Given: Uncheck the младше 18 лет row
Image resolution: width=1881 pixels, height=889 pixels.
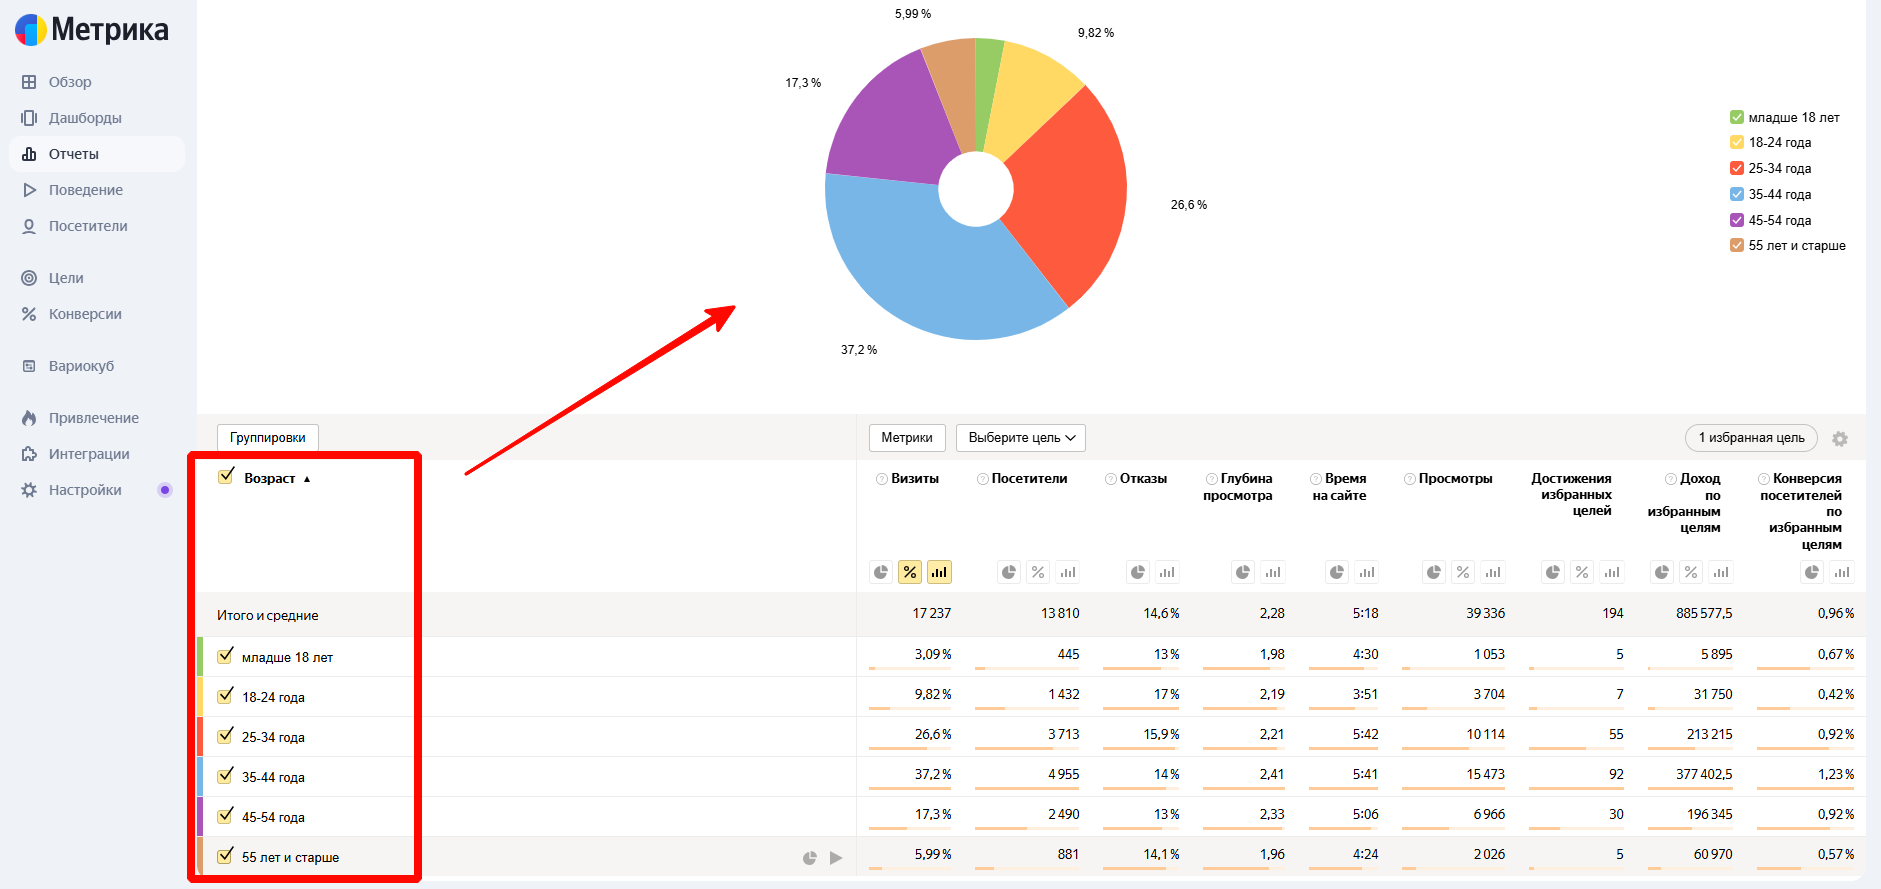Looking at the screenshot, I should tap(226, 656).
